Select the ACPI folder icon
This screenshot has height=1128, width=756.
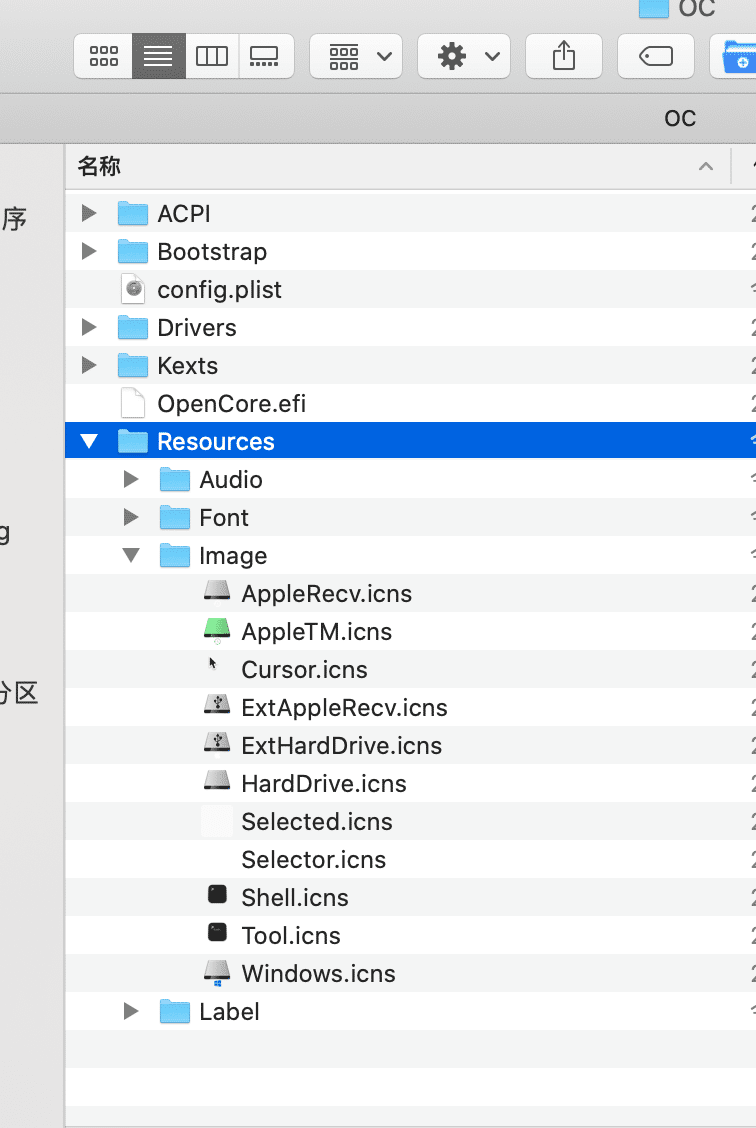[x=132, y=213]
